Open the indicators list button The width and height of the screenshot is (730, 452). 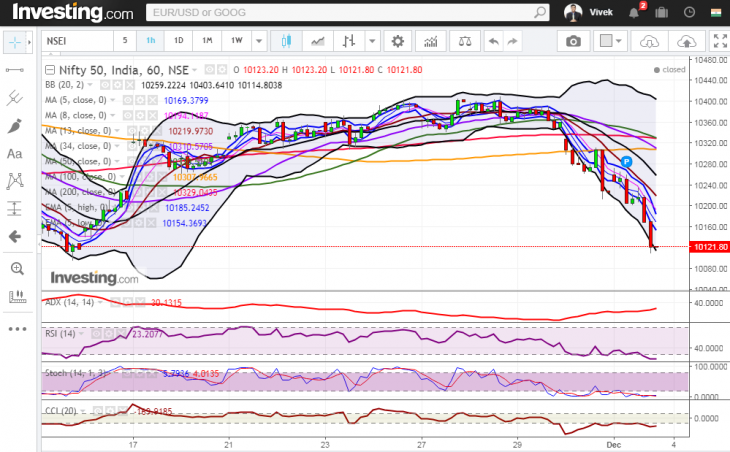pos(431,41)
